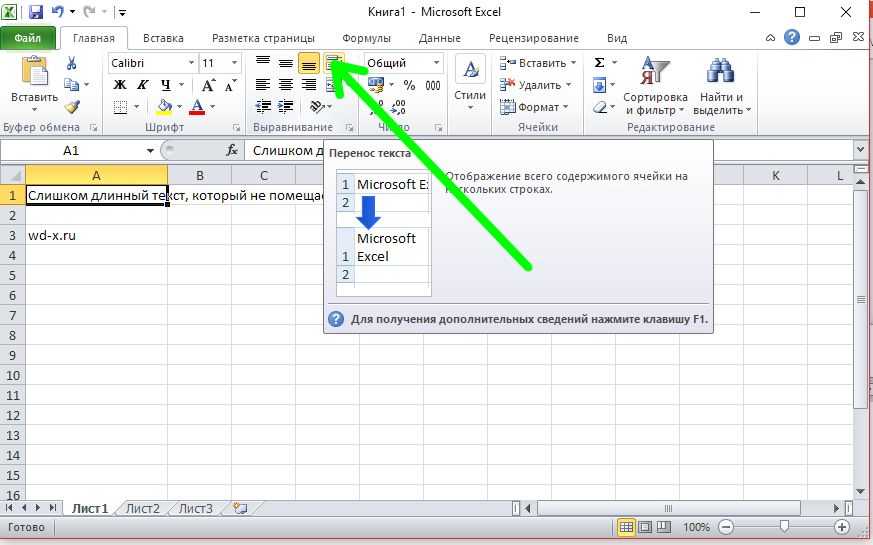Apply the accounting number format icon
Image resolution: width=873 pixels, height=545 pixels.
click(376, 85)
